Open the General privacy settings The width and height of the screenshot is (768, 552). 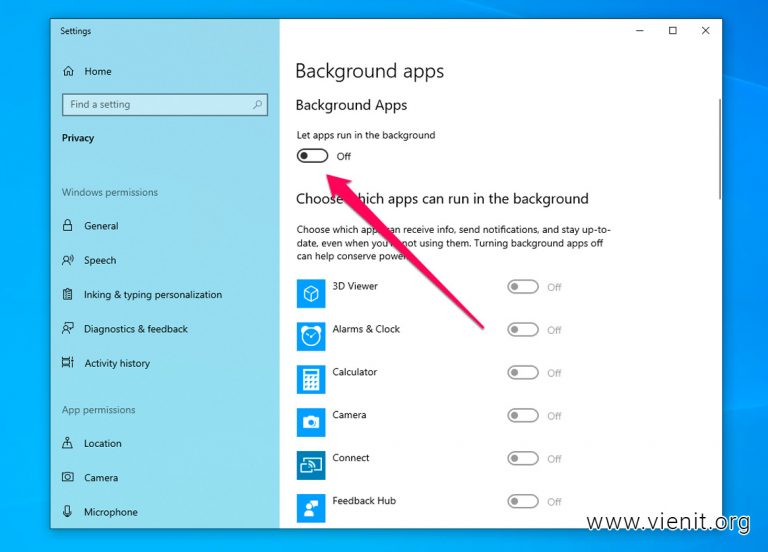click(101, 226)
